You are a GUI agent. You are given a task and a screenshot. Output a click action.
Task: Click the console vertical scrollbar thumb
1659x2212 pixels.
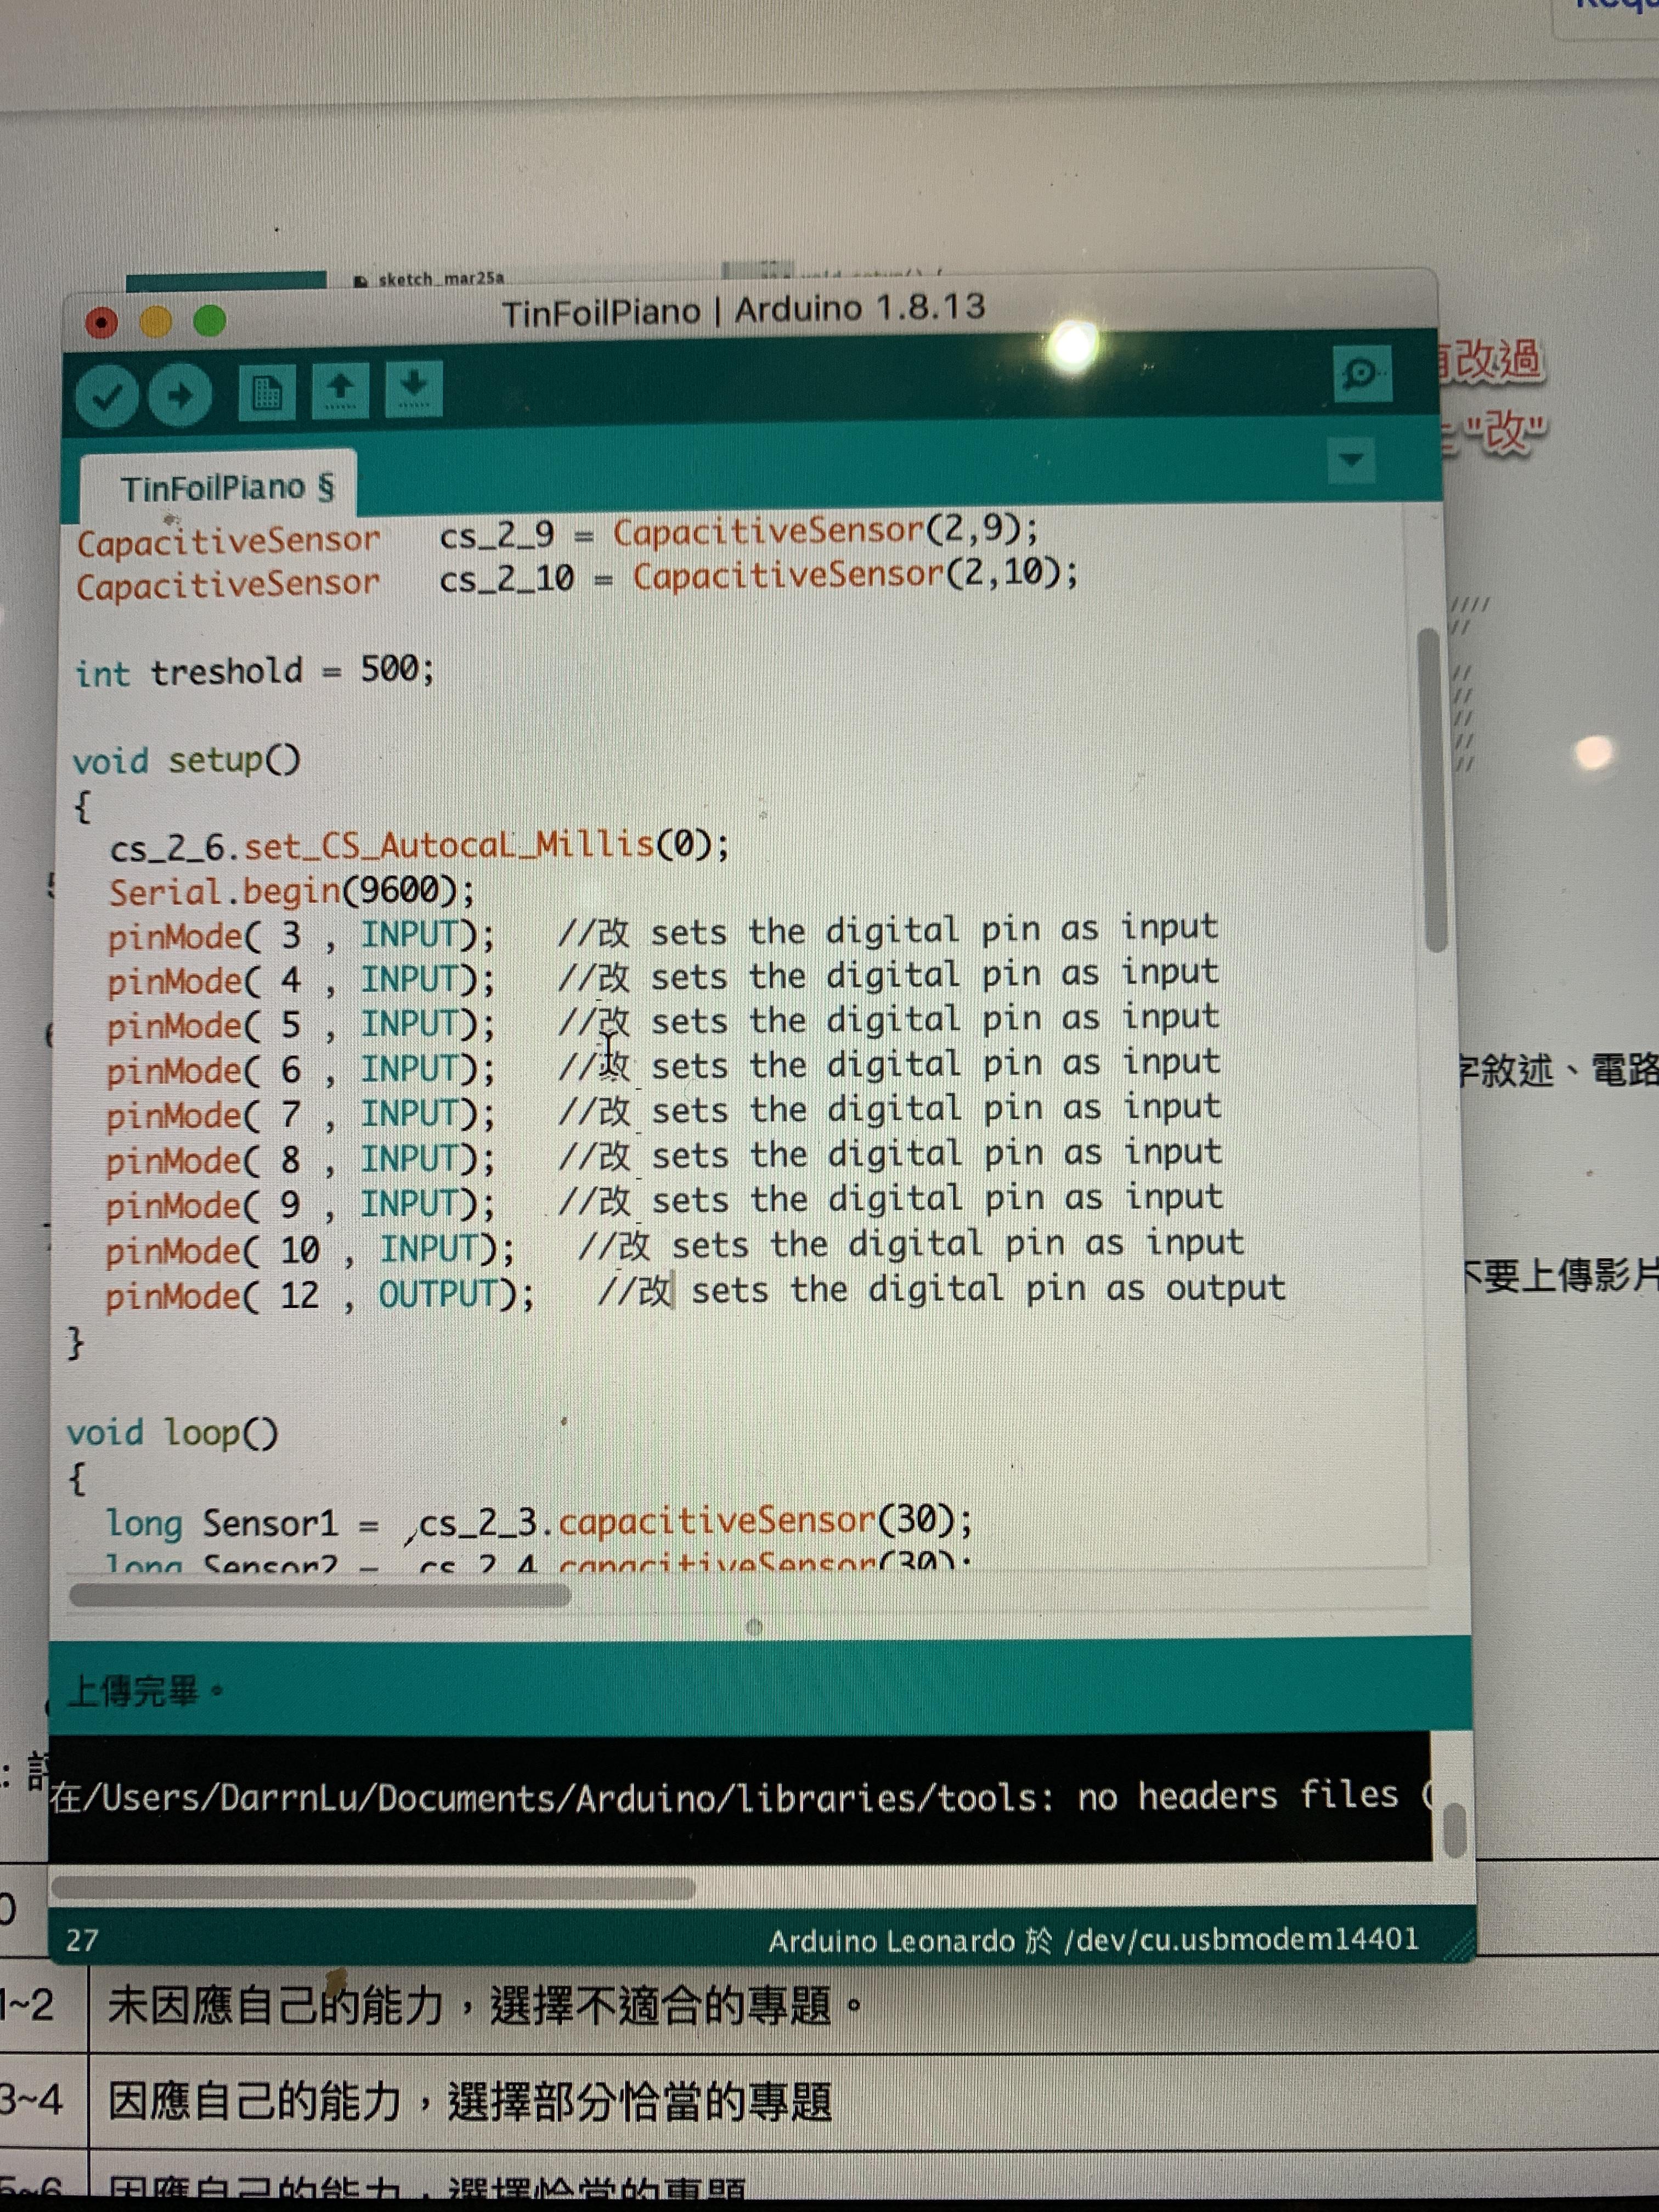[x=1455, y=1830]
